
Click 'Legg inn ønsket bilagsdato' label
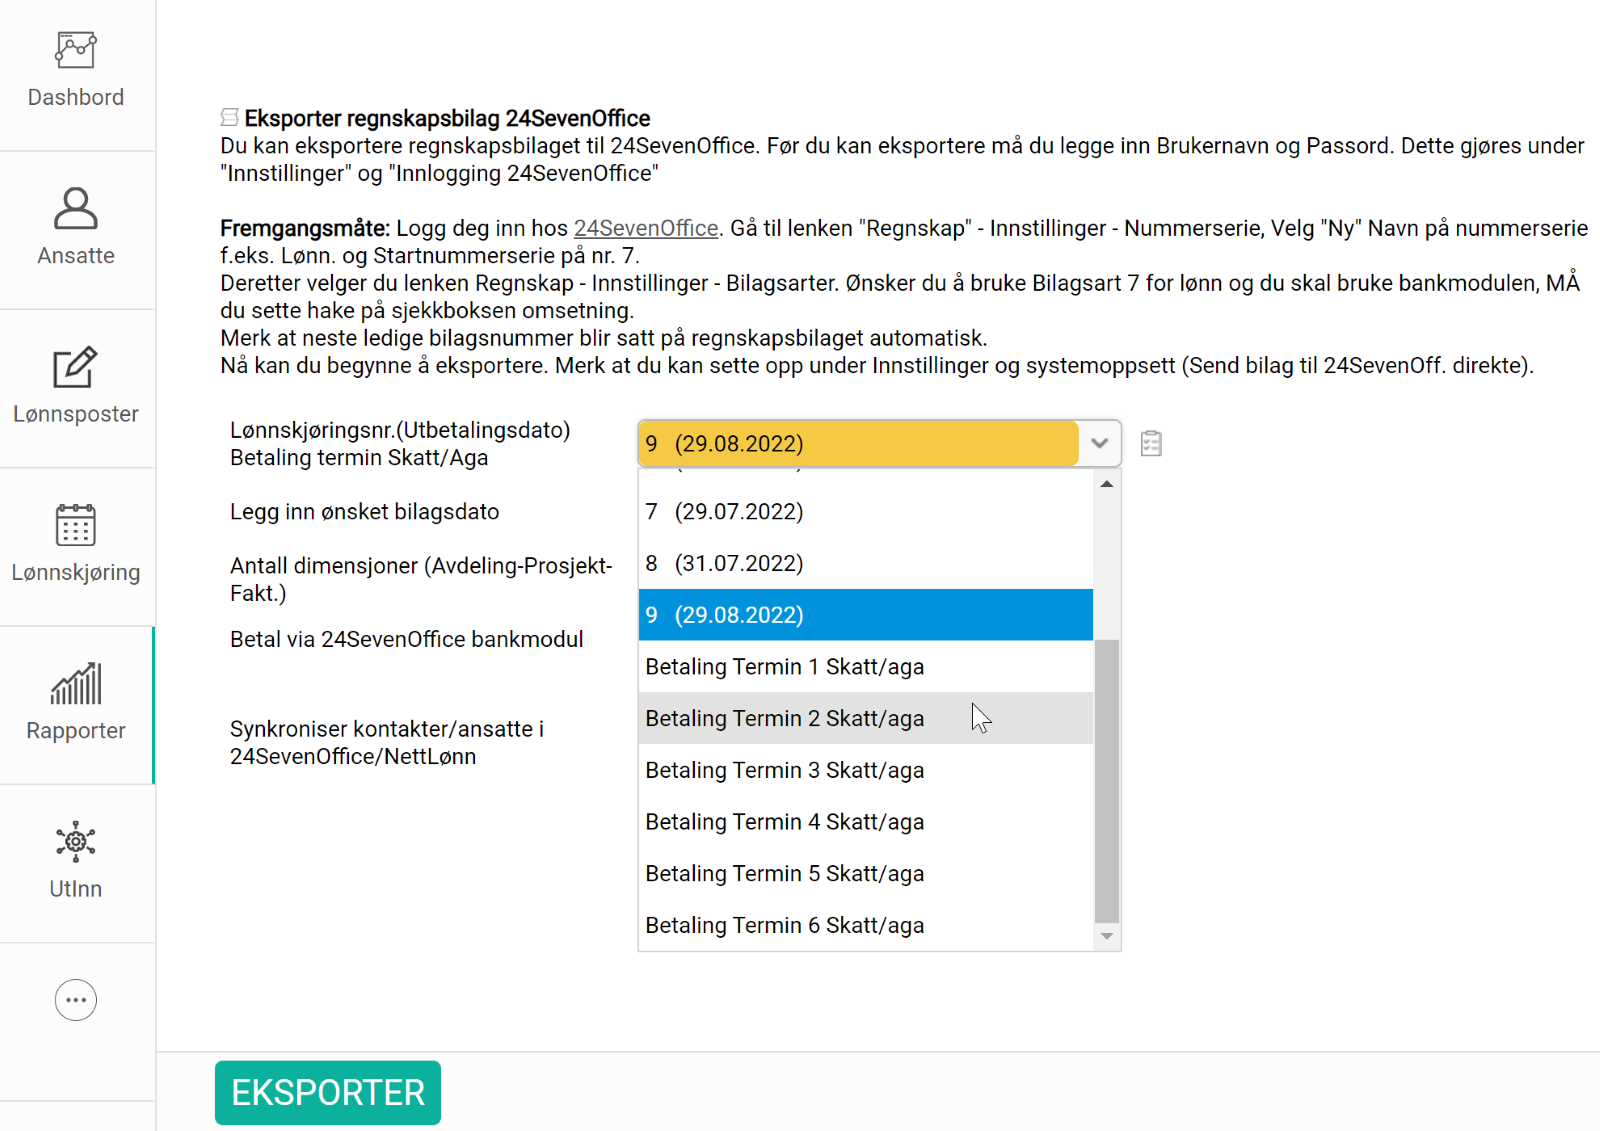365,512
